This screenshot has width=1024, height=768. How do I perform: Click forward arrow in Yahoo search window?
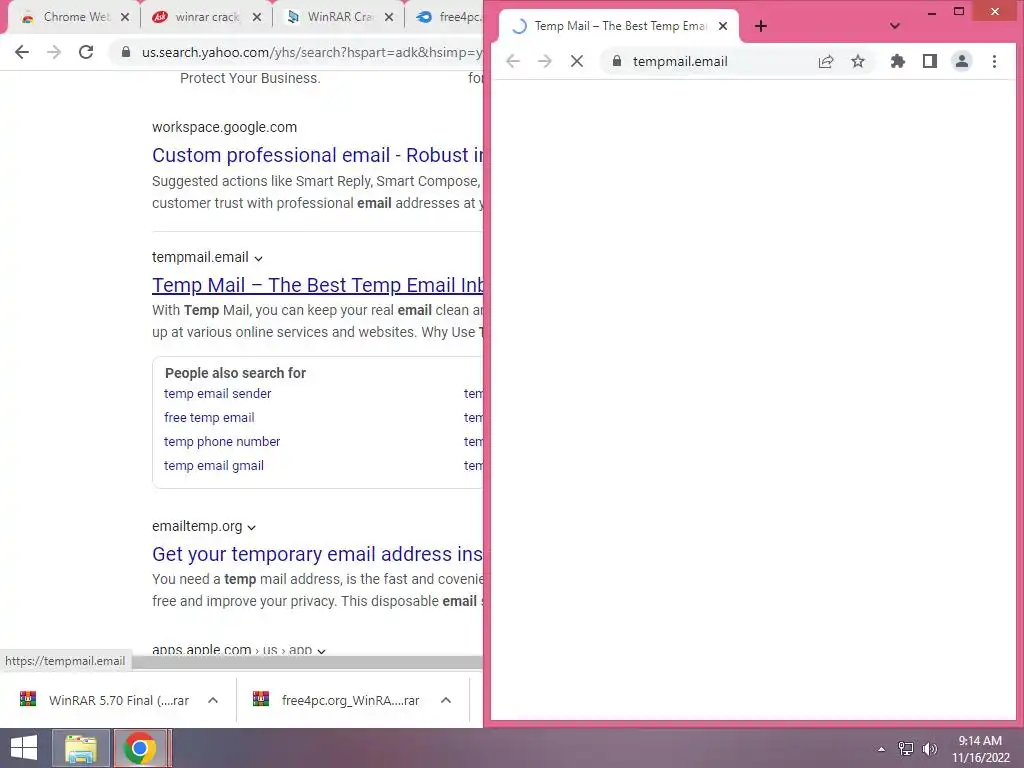pos(54,52)
